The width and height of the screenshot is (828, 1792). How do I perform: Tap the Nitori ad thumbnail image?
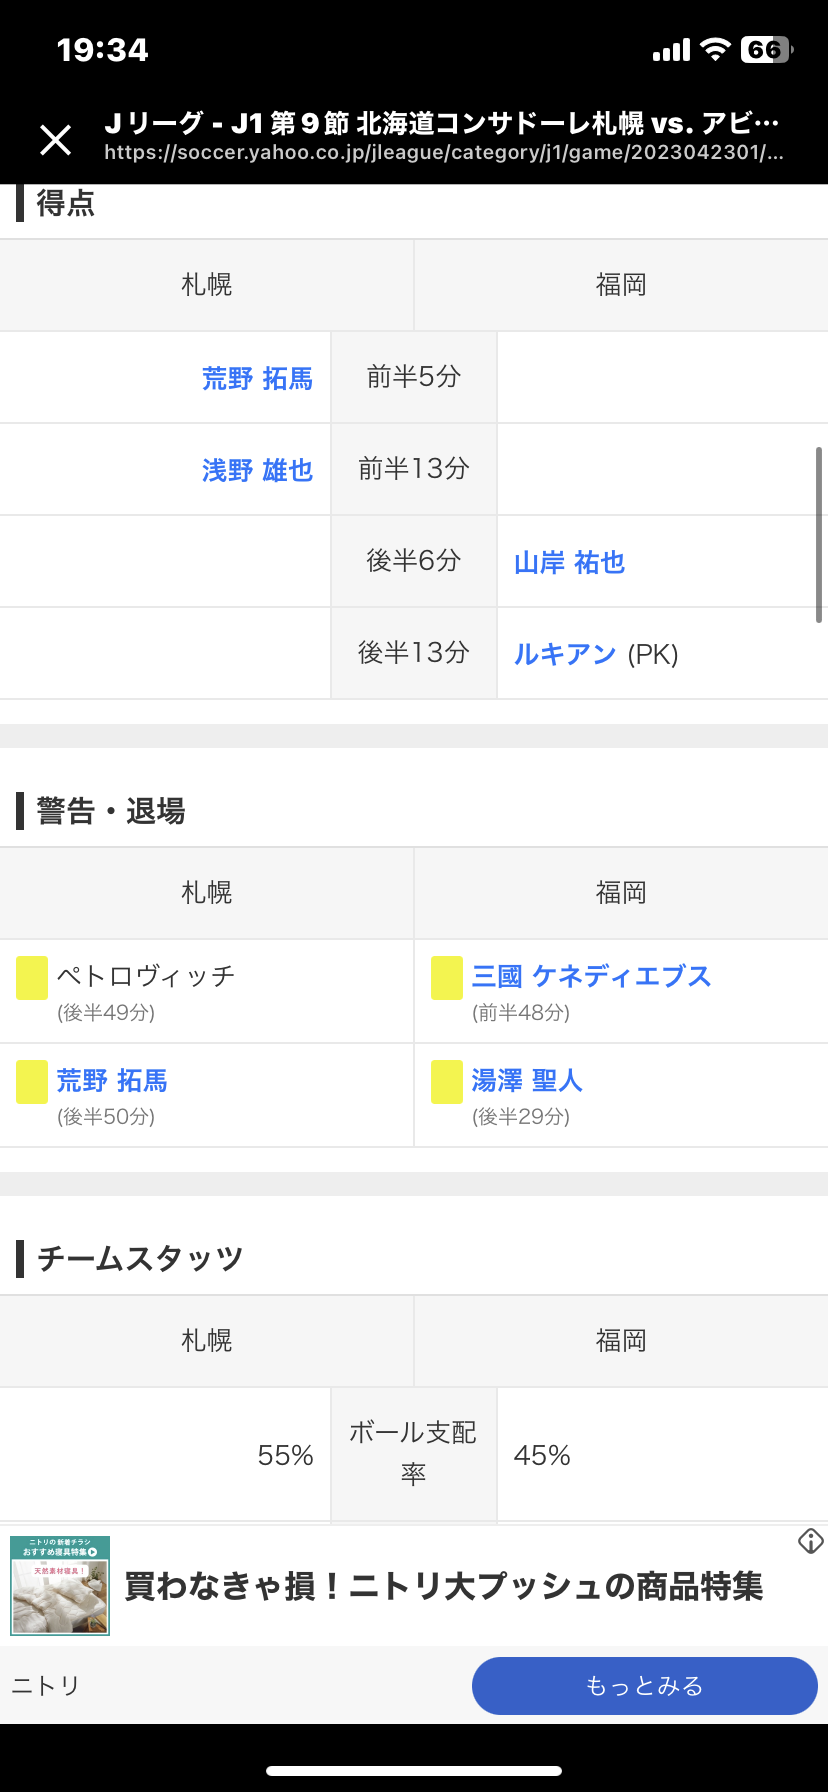pos(60,1586)
